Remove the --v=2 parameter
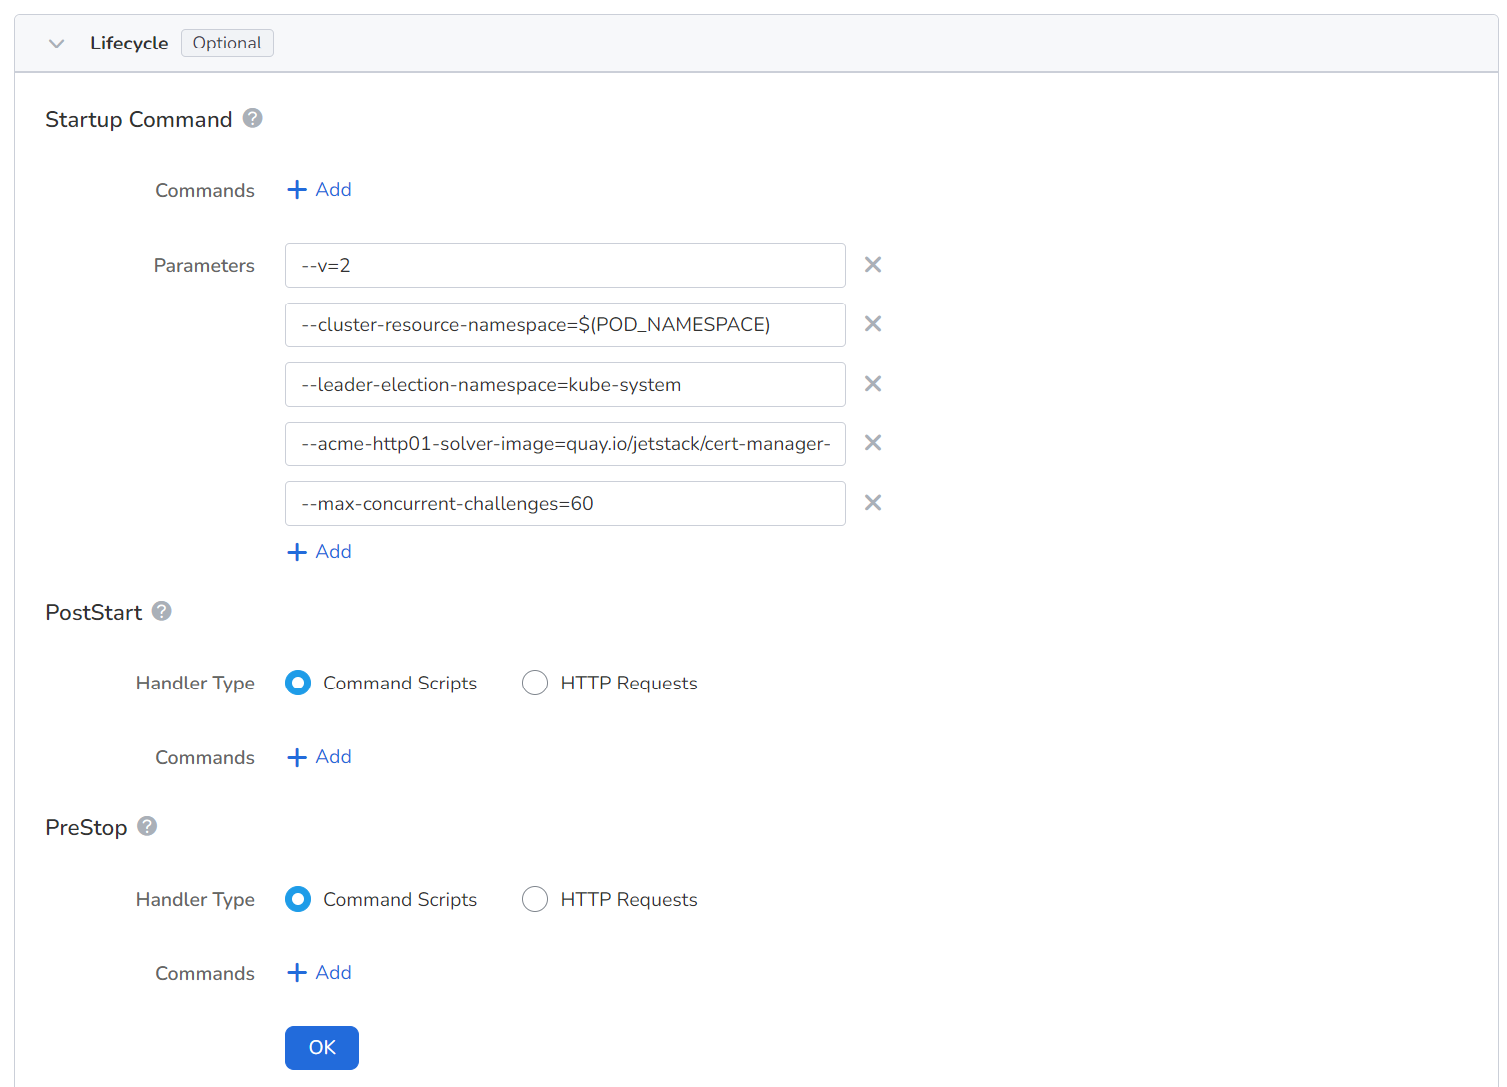This screenshot has width=1507, height=1087. click(873, 265)
